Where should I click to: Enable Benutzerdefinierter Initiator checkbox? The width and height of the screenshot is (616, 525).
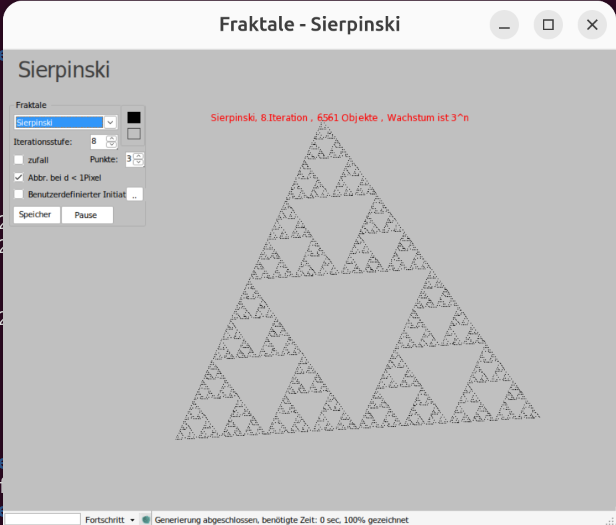[x=19, y=194]
